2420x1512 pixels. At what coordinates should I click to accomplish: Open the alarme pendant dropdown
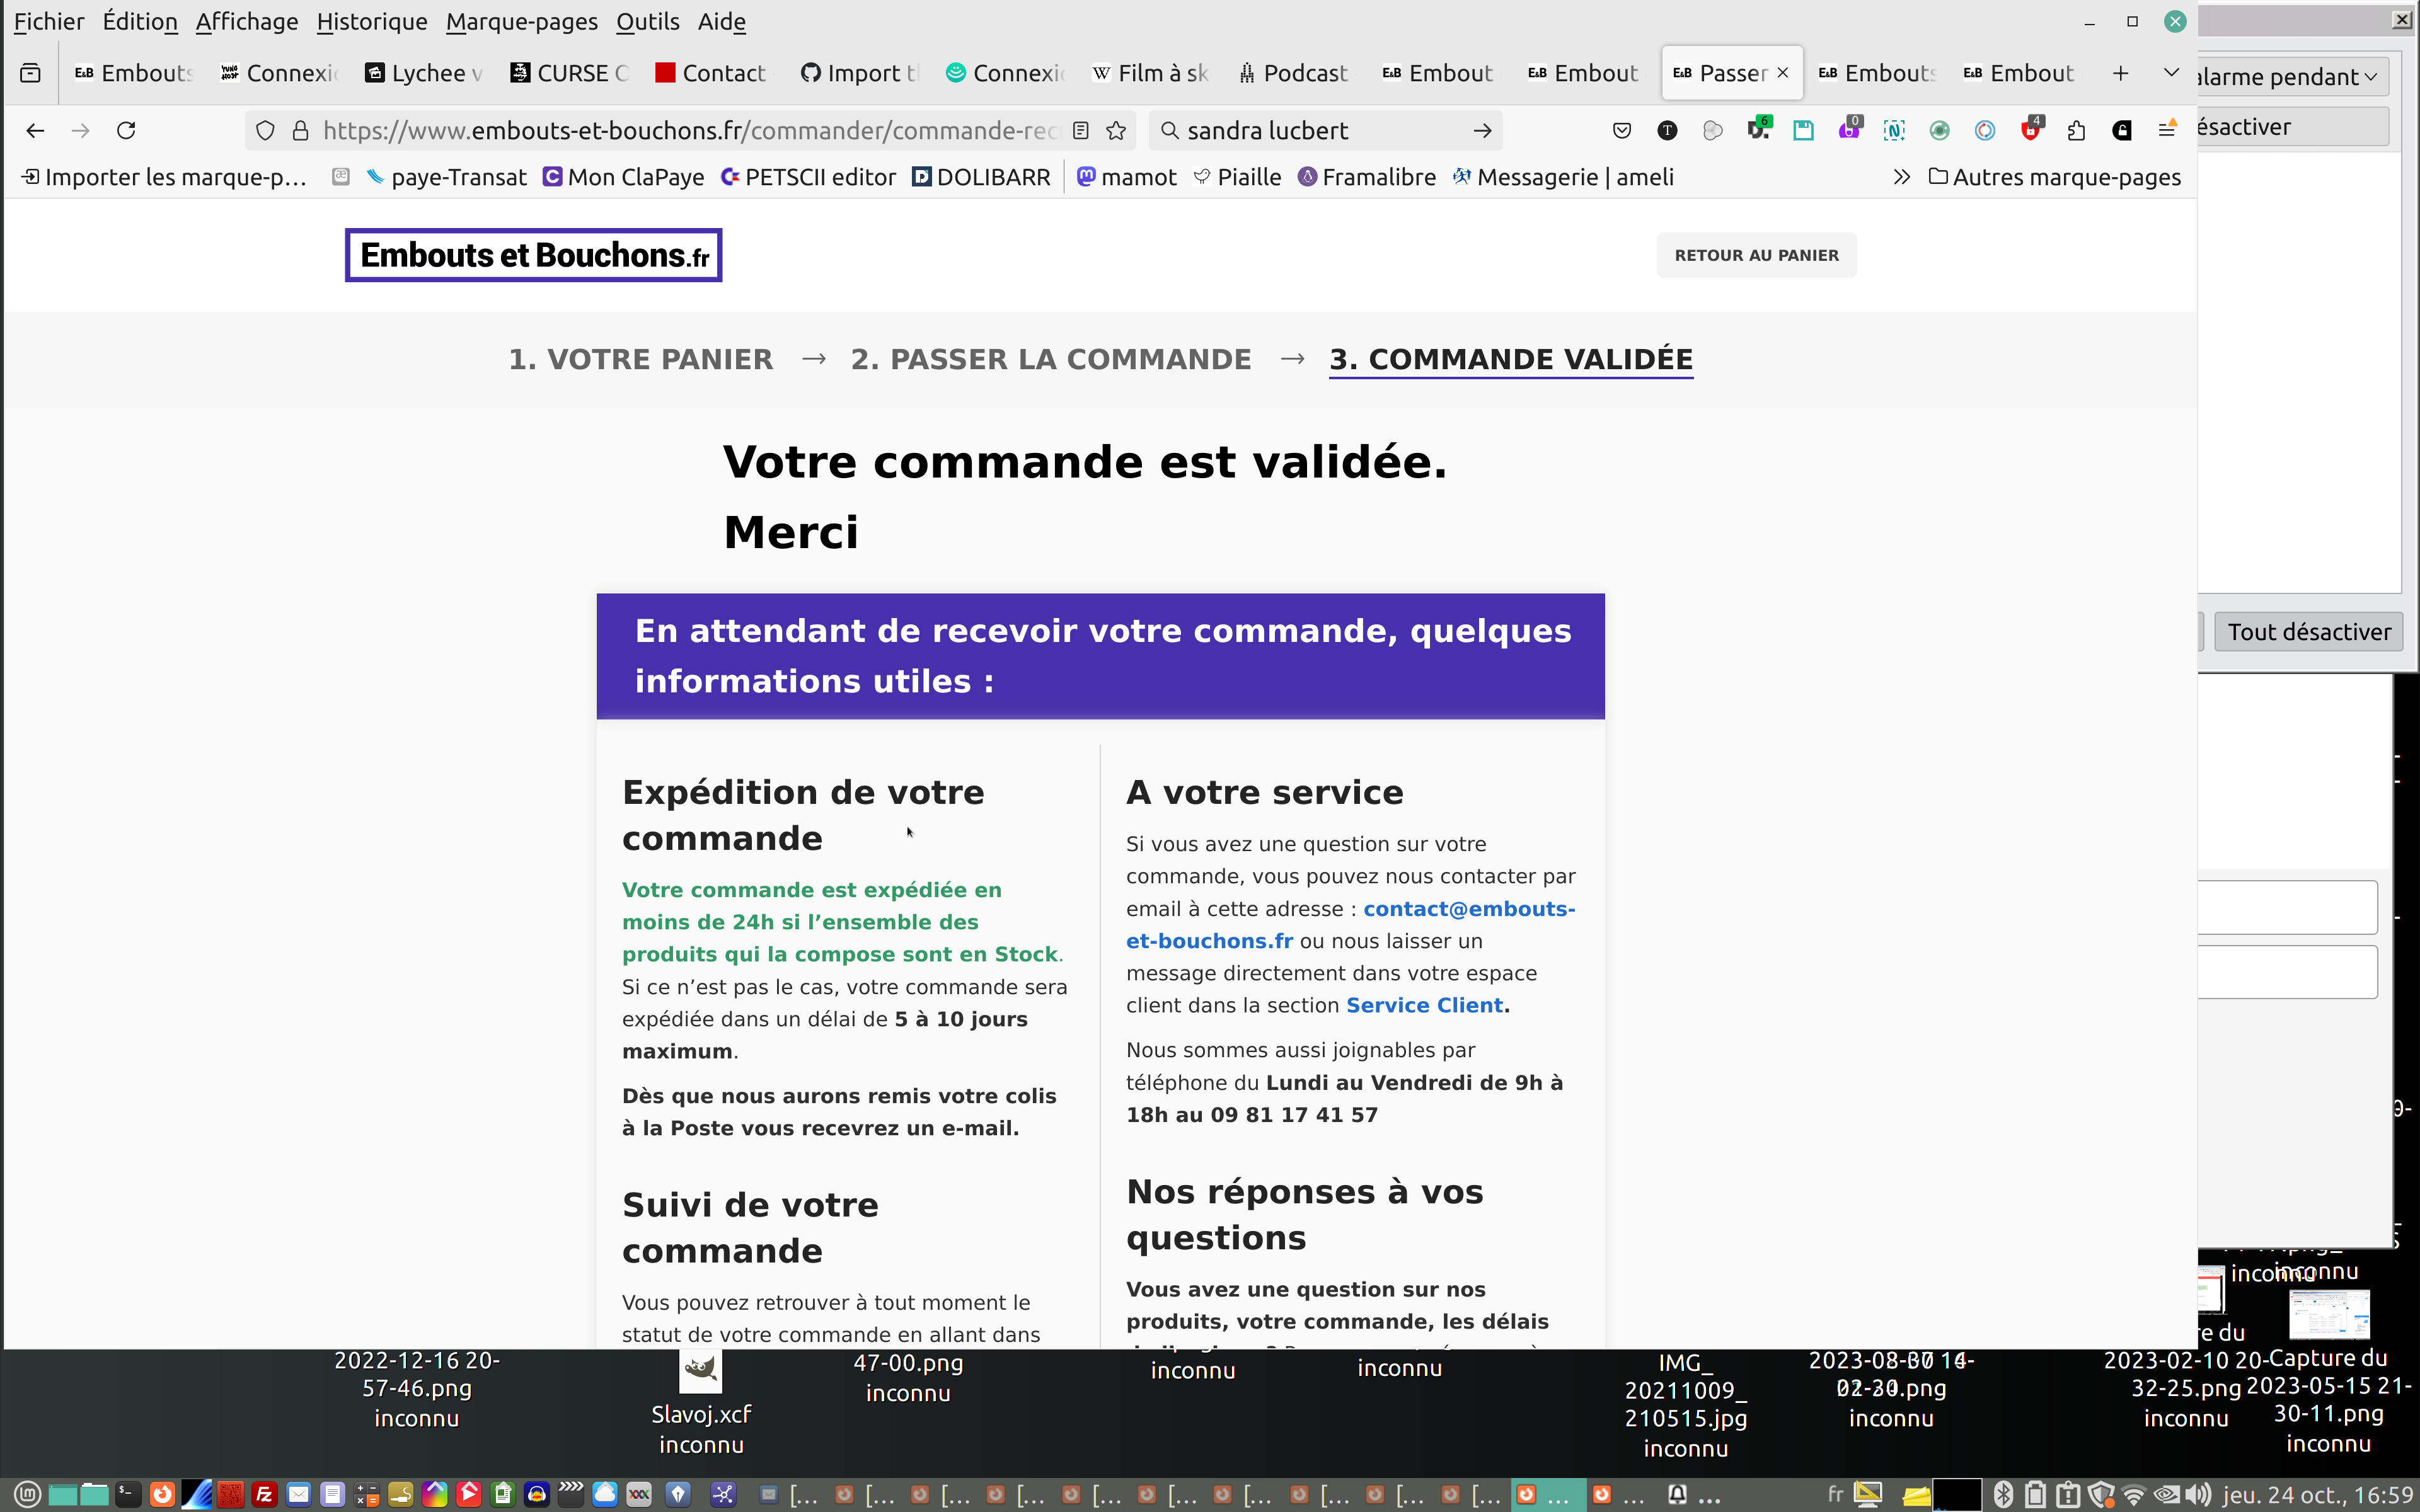2290,77
